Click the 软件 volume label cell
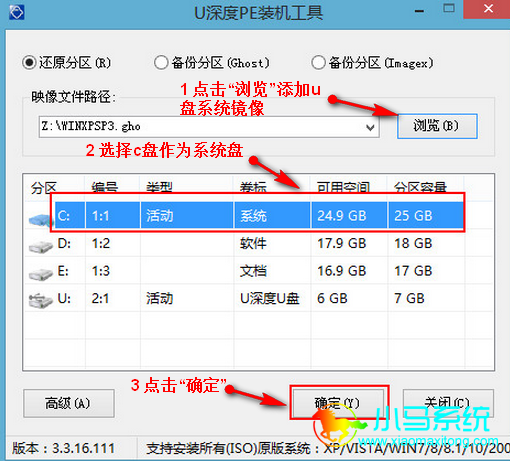 click(x=253, y=243)
